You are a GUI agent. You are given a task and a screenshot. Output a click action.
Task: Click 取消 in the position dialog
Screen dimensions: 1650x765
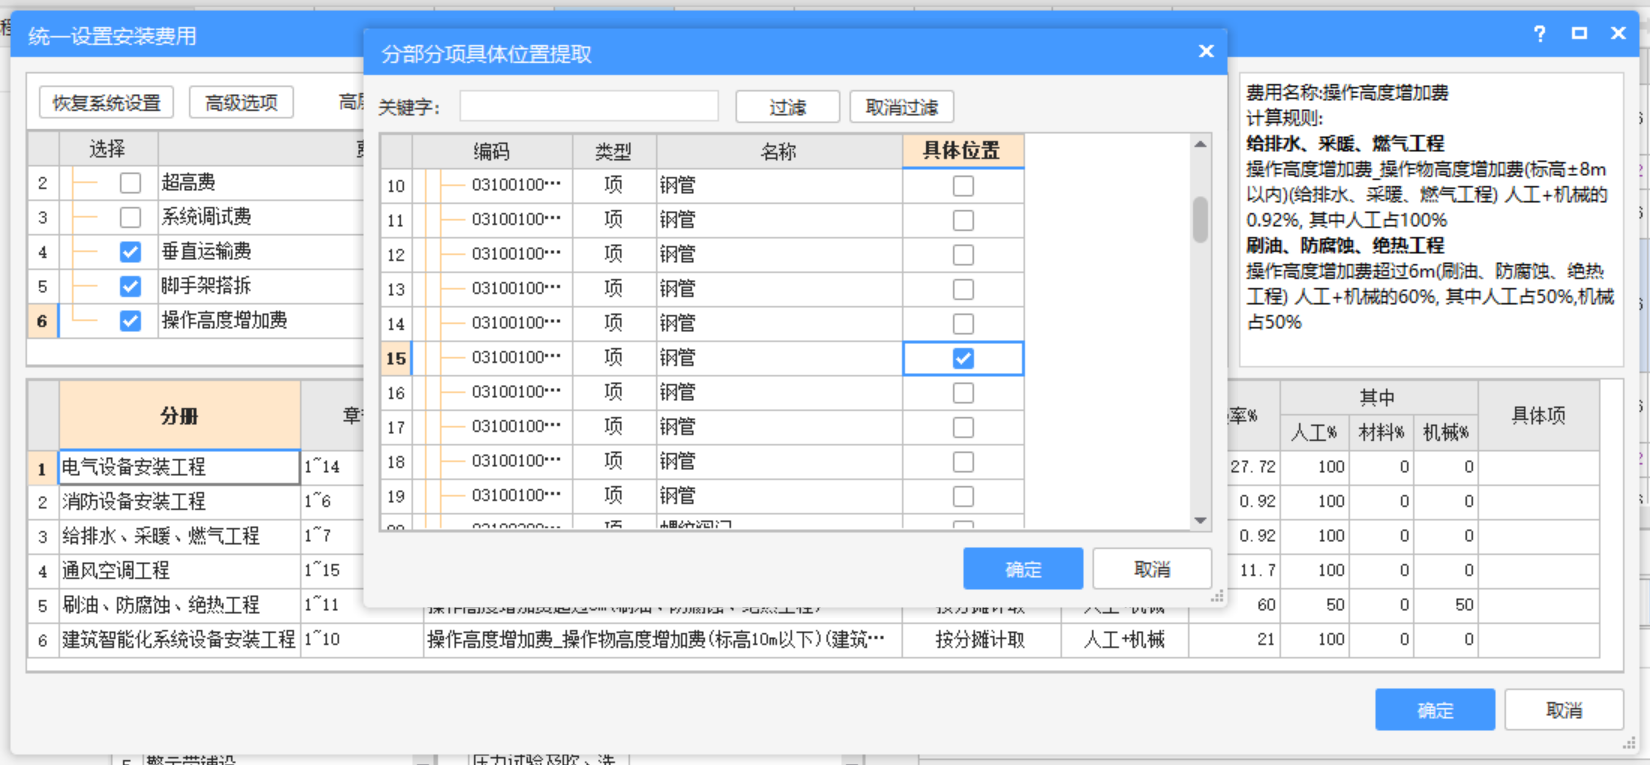(x=1152, y=569)
